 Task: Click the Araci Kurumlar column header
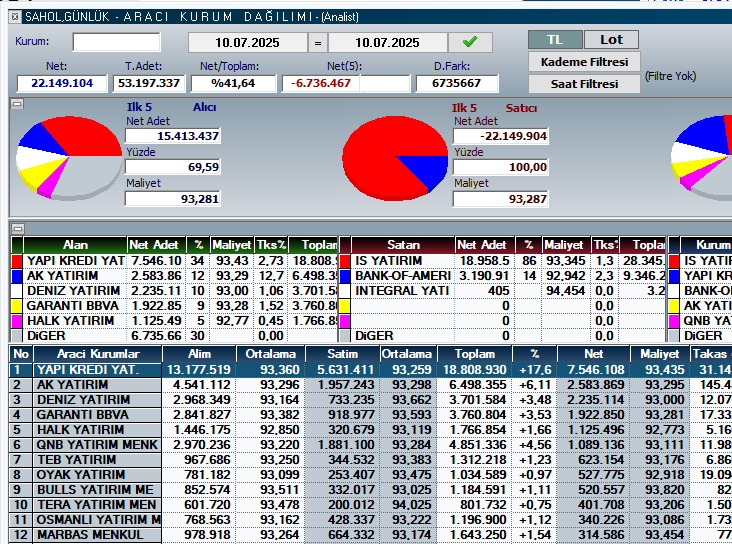click(x=98, y=354)
